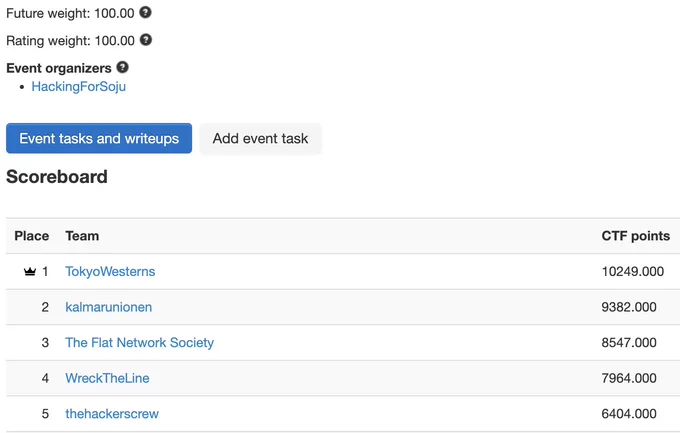Click the CTF points column header
Viewport: 680px width, 433px height.
click(635, 236)
